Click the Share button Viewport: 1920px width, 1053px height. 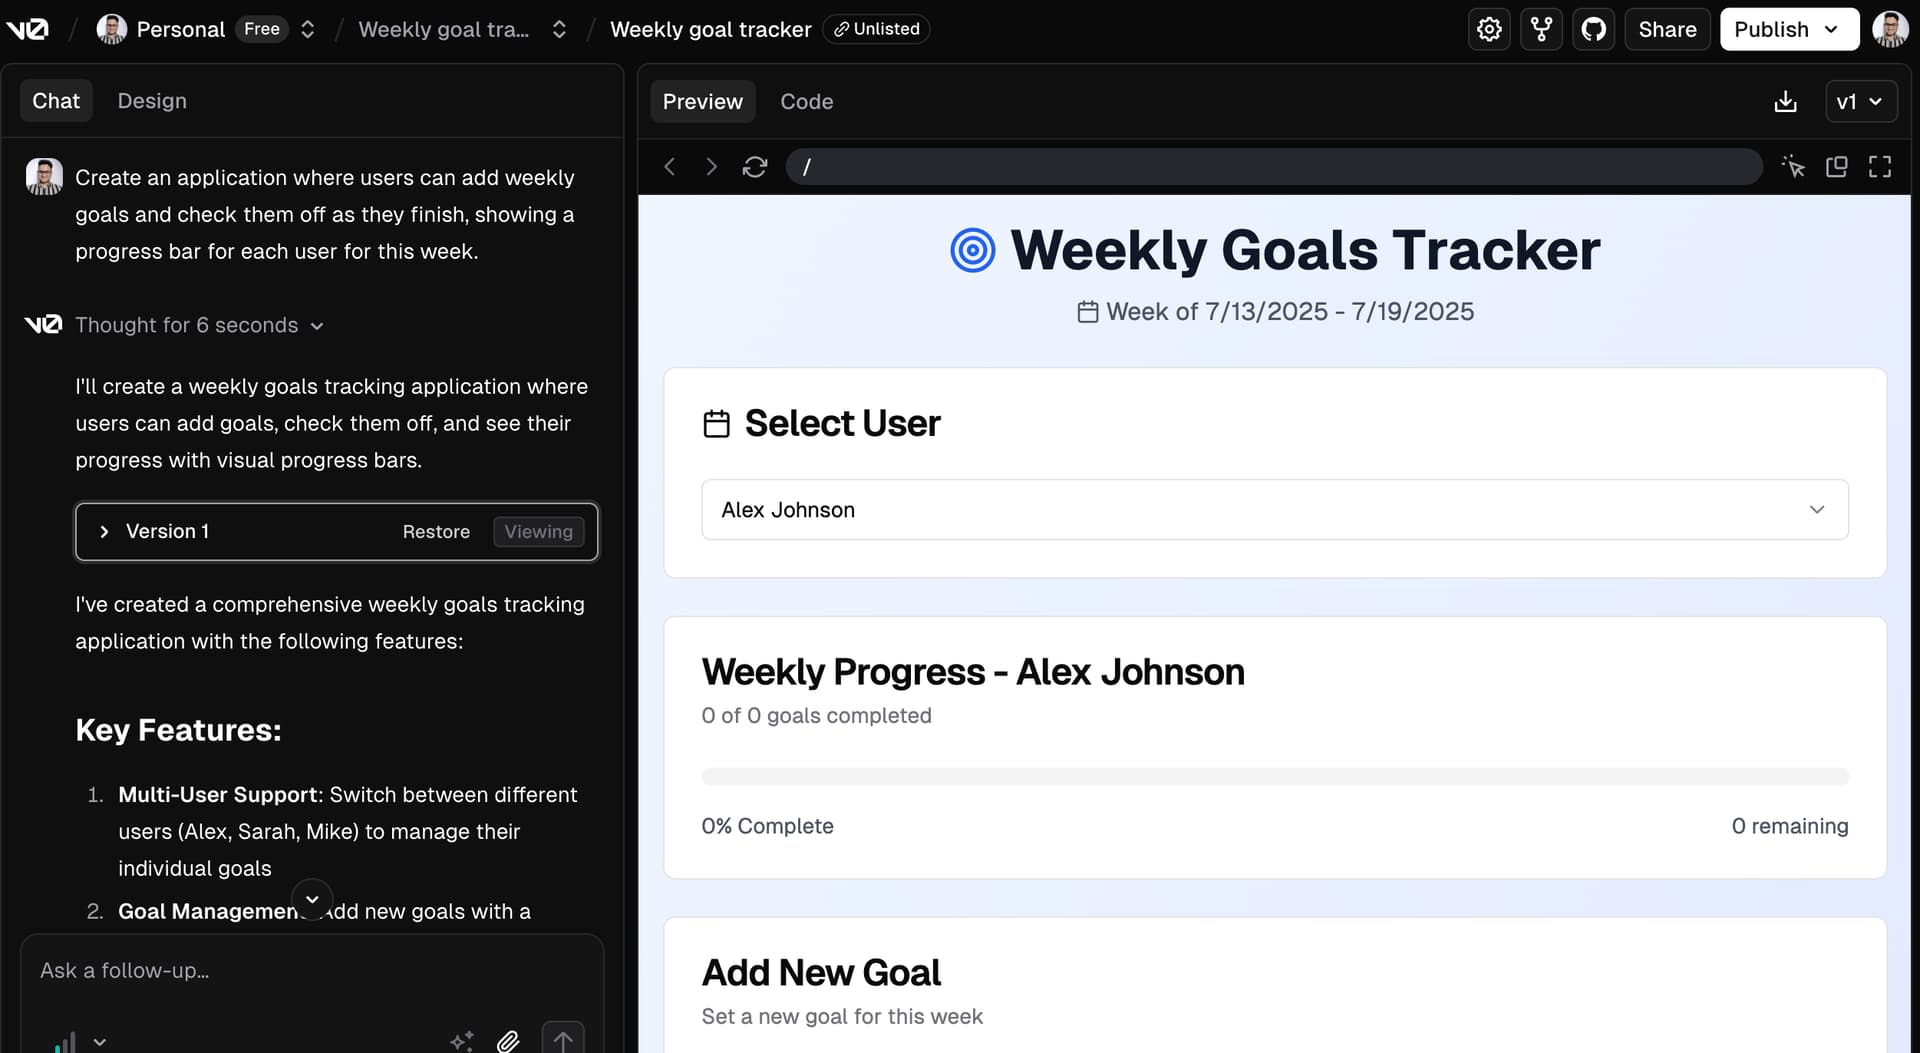click(1667, 29)
